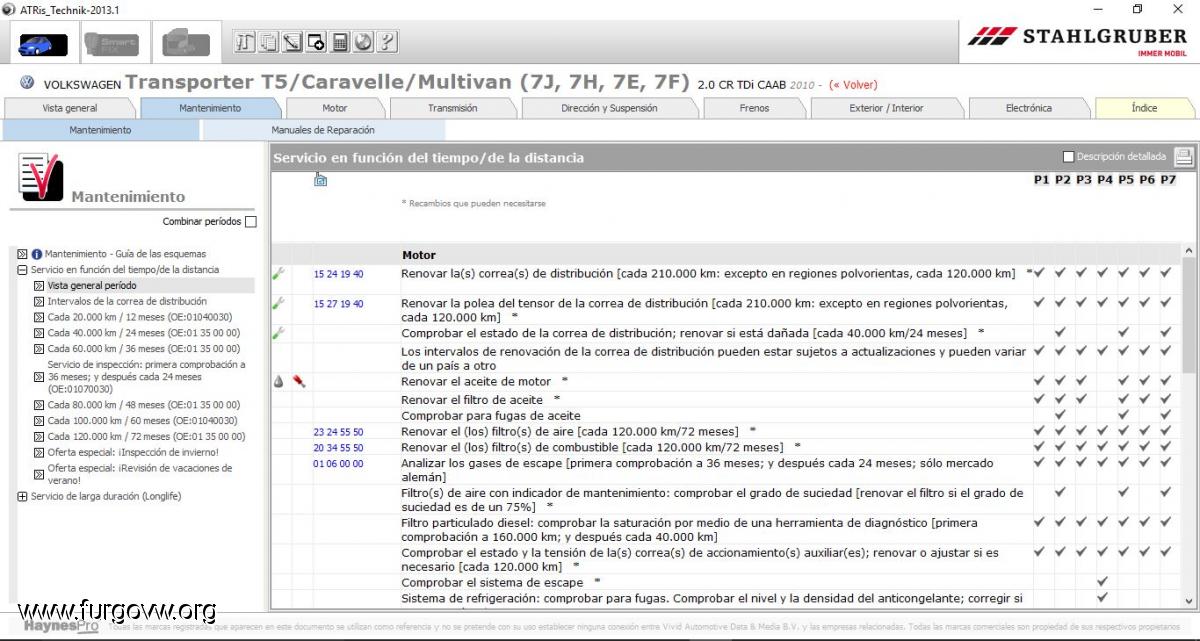The height and width of the screenshot is (641, 1200).
Task: Open operation code 01 06 00 00
Action: point(338,464)
